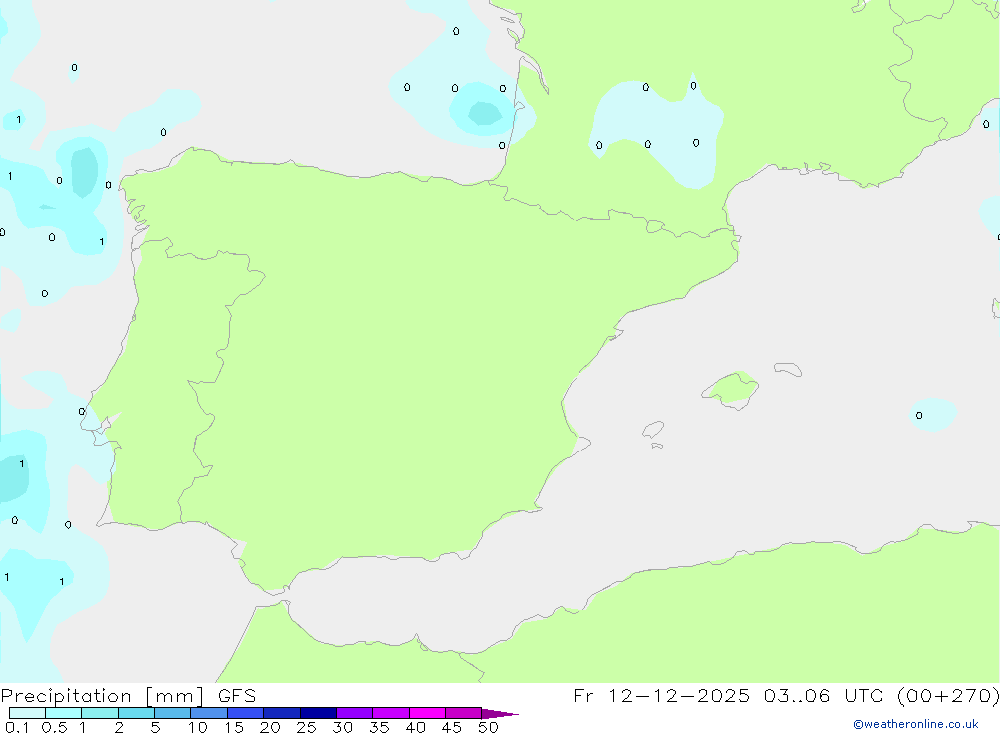Click the Mallorca island on the map
The width and height of the screenshot is (1000, 733).
click(731, 389)
